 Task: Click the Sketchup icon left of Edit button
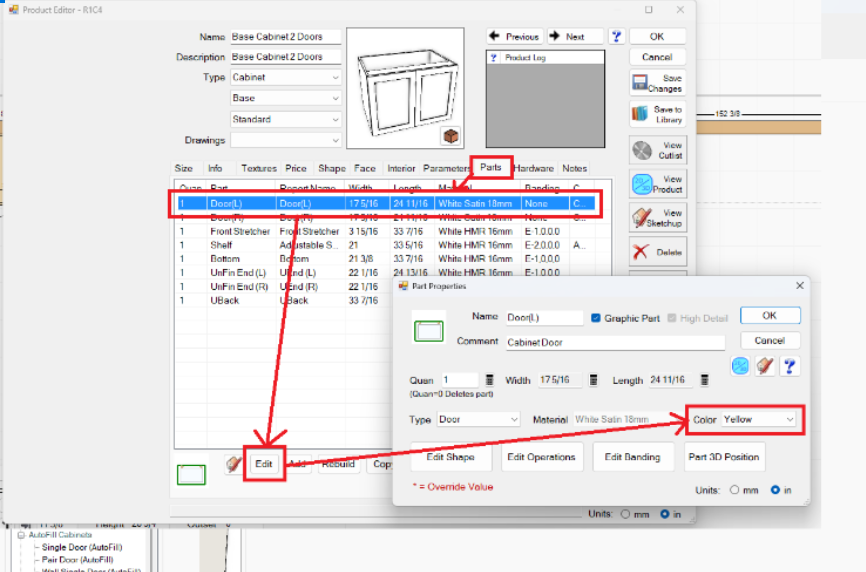235,464
